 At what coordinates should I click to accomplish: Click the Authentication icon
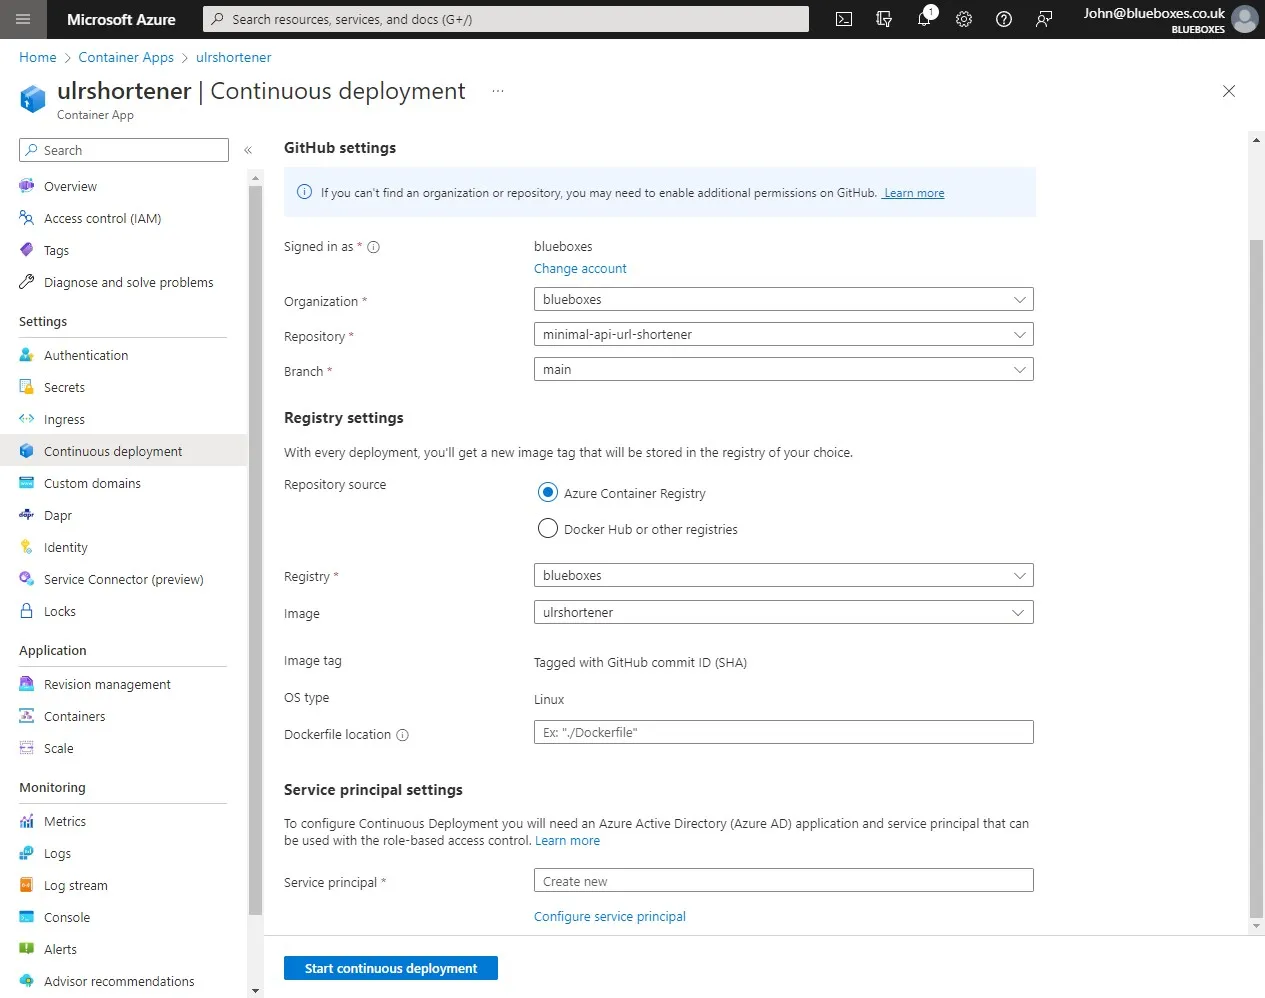[27, 355]
